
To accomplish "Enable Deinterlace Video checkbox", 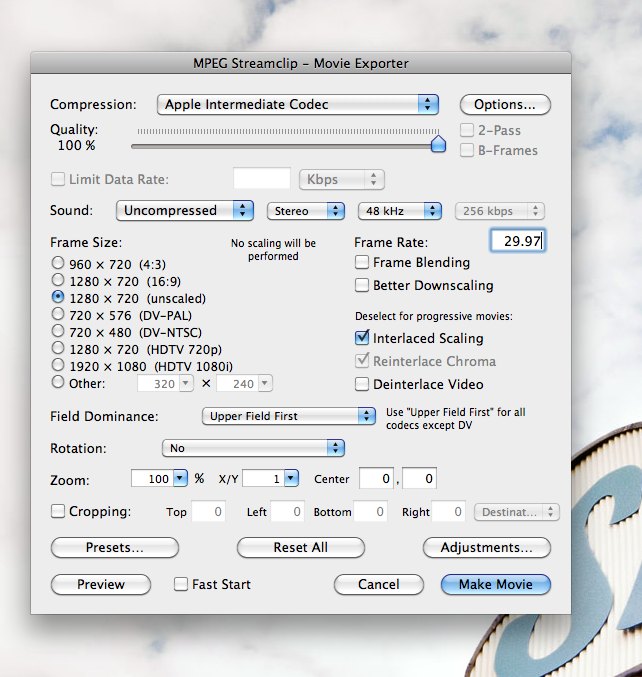I will [x=362, y=384].
